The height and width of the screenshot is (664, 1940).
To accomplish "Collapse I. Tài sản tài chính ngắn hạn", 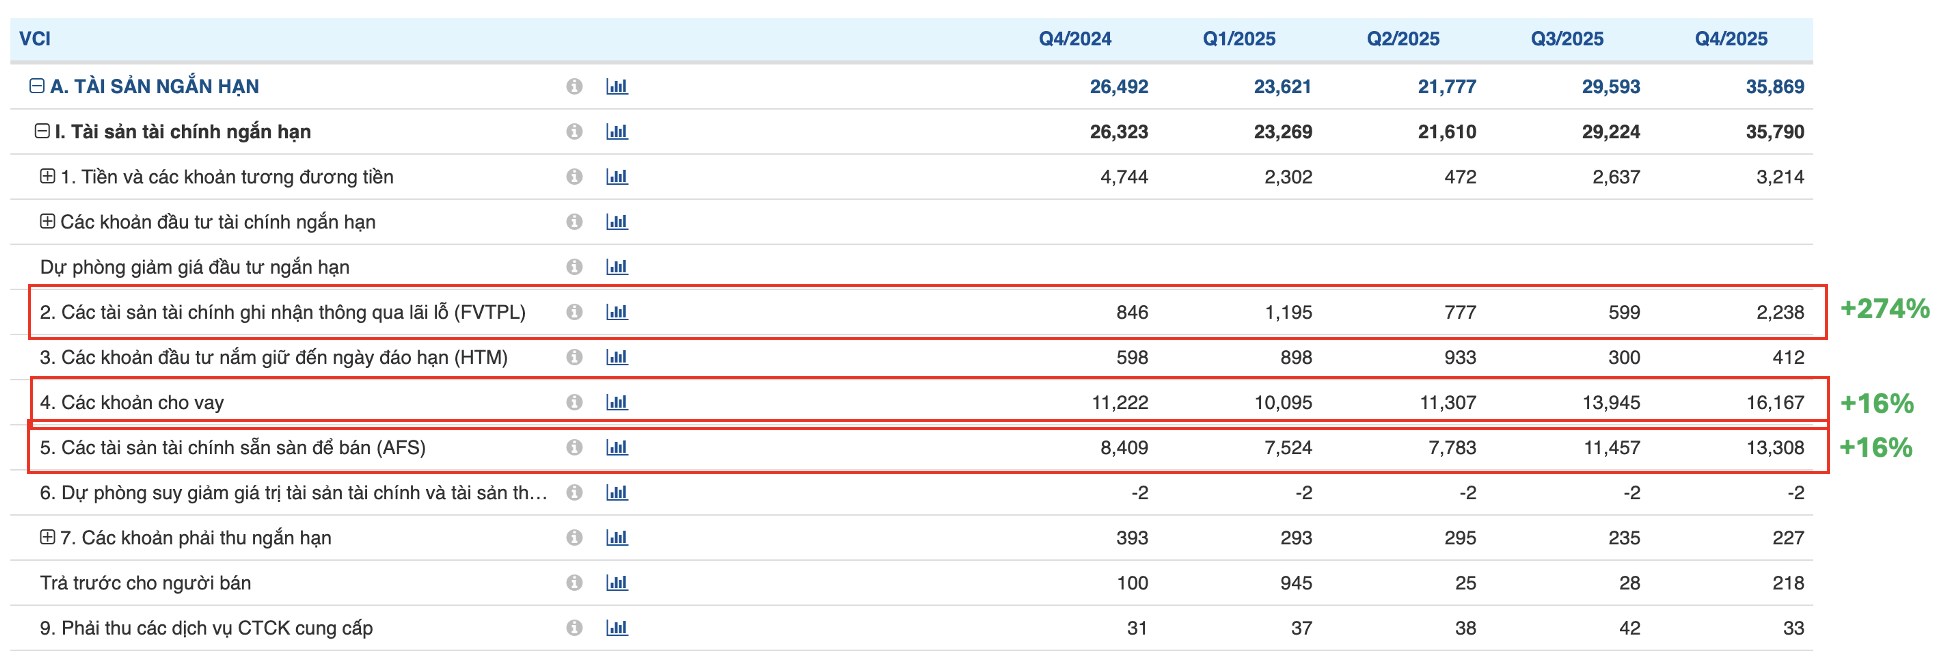I will tap(42, 131).
